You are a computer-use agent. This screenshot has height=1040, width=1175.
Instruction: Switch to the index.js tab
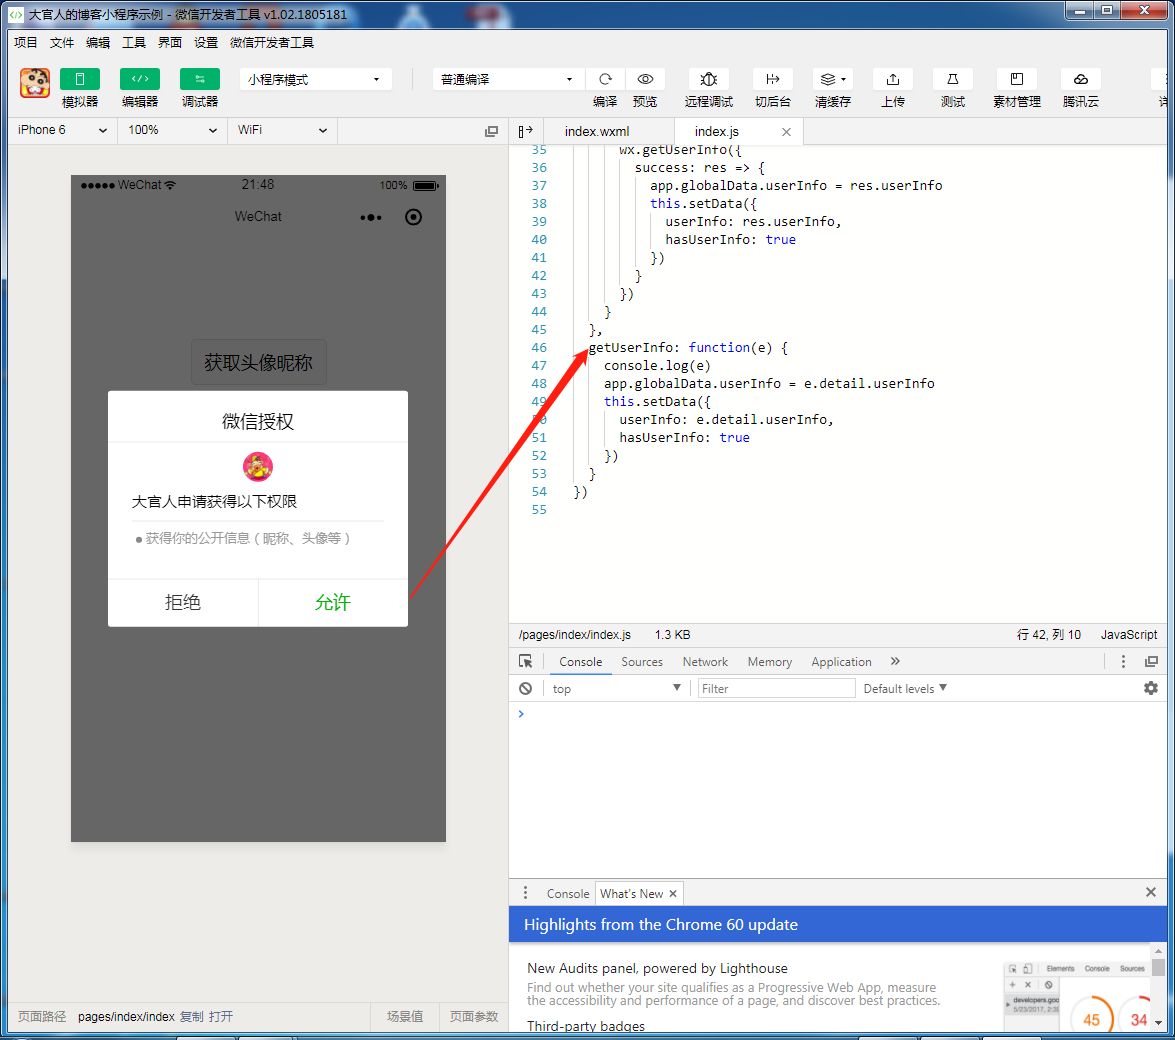click(x=716, y=131)
